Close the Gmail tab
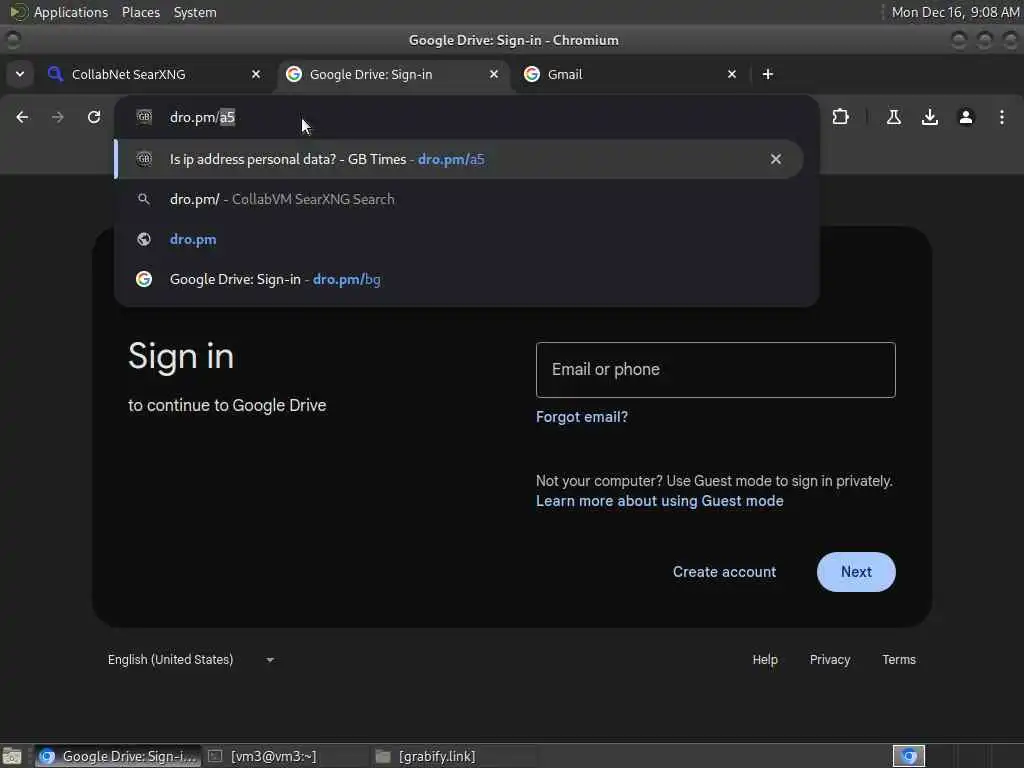 click(x=732, y=74)
